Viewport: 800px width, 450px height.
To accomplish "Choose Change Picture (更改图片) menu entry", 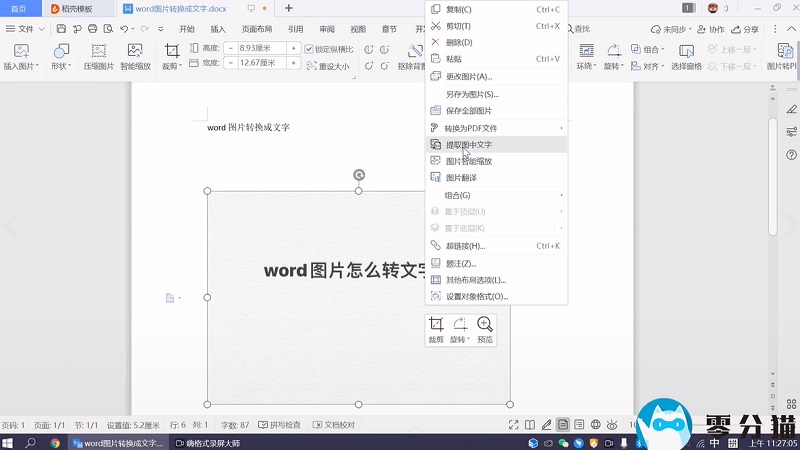I will tap(496, 77).
